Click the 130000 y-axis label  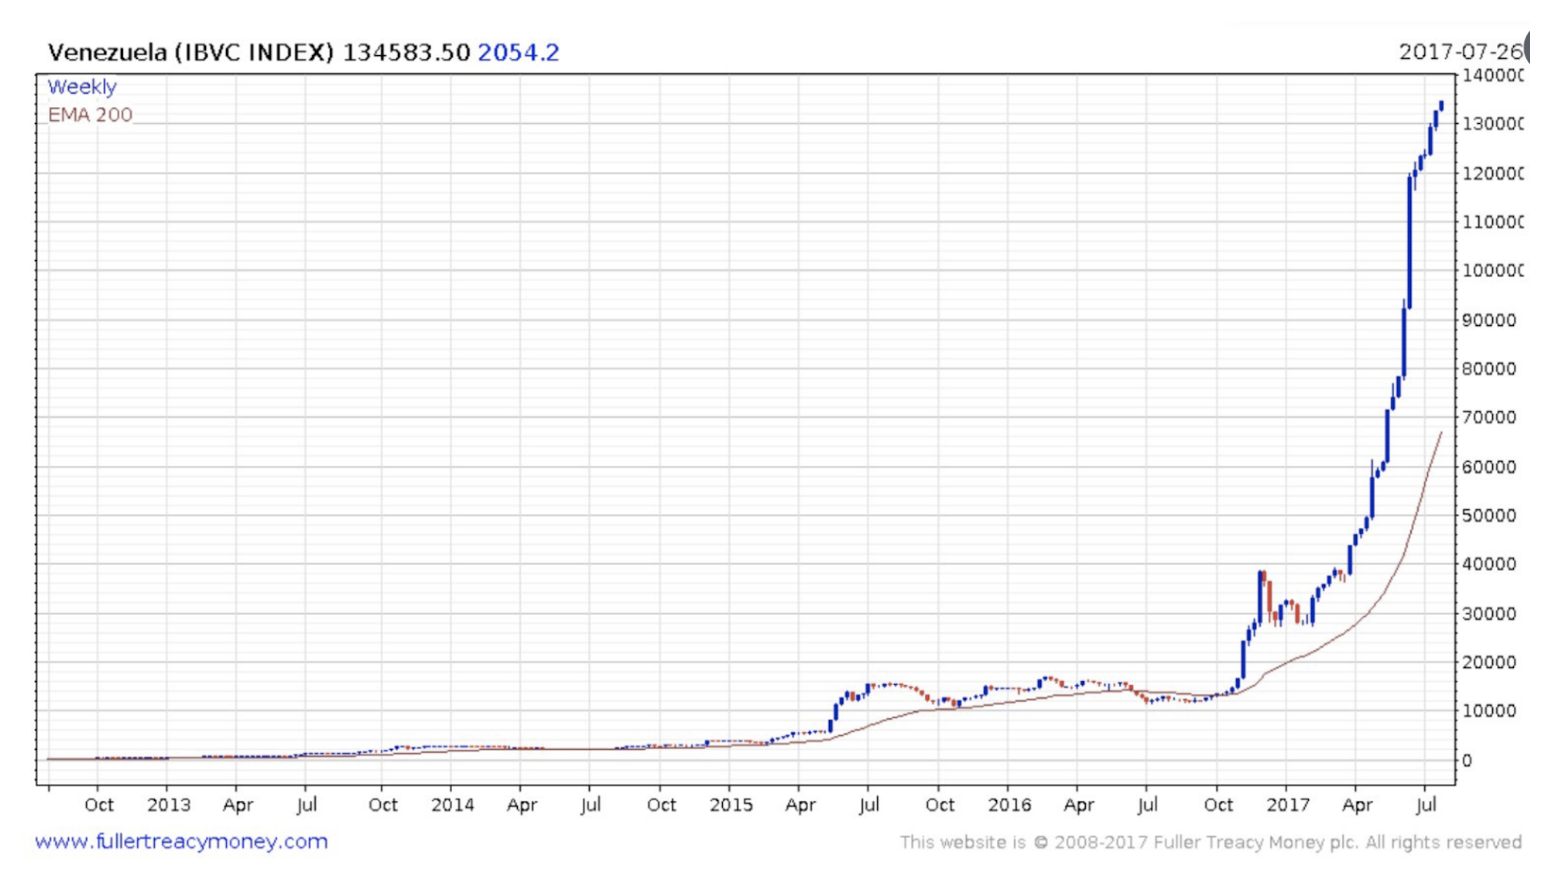1493,124
